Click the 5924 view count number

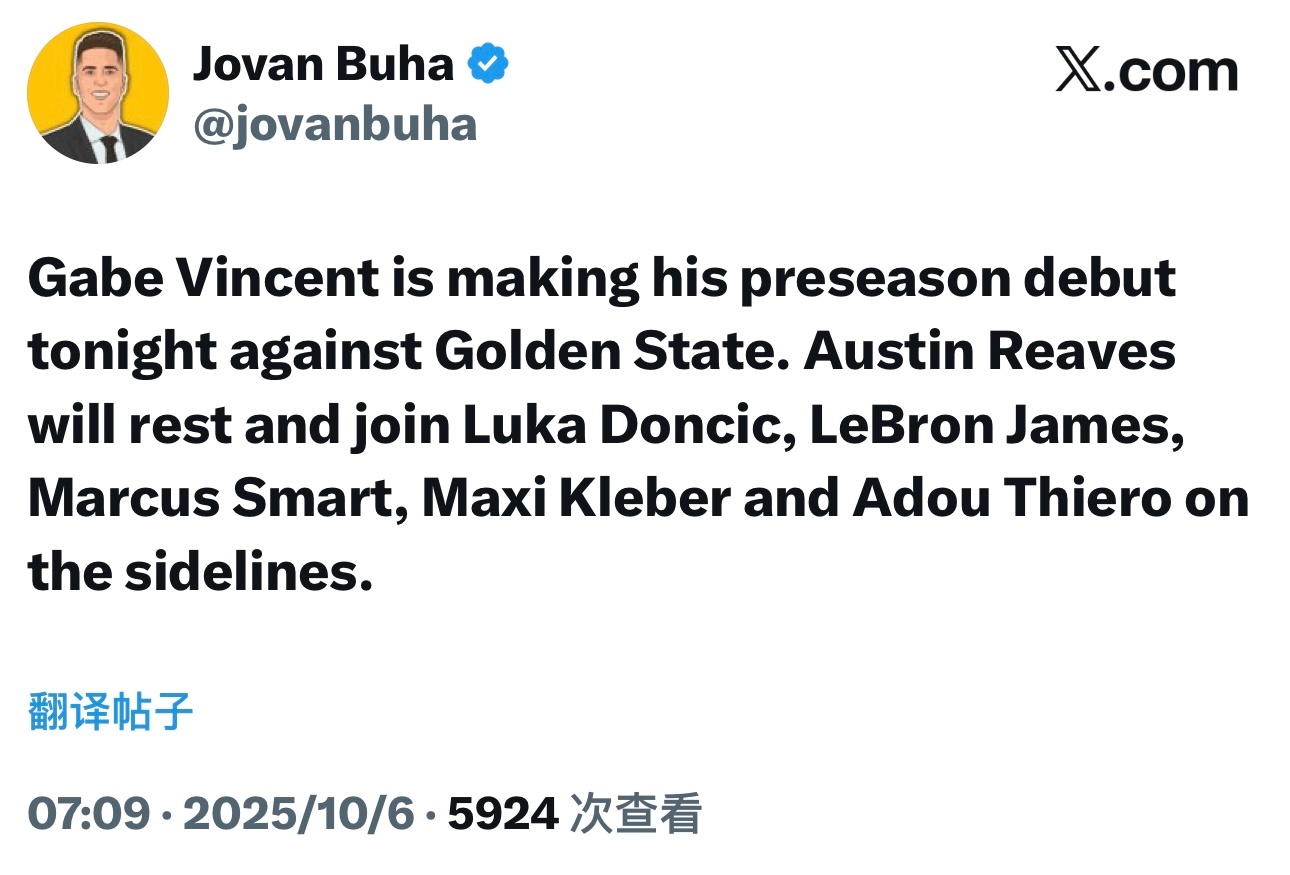(503, 814)
